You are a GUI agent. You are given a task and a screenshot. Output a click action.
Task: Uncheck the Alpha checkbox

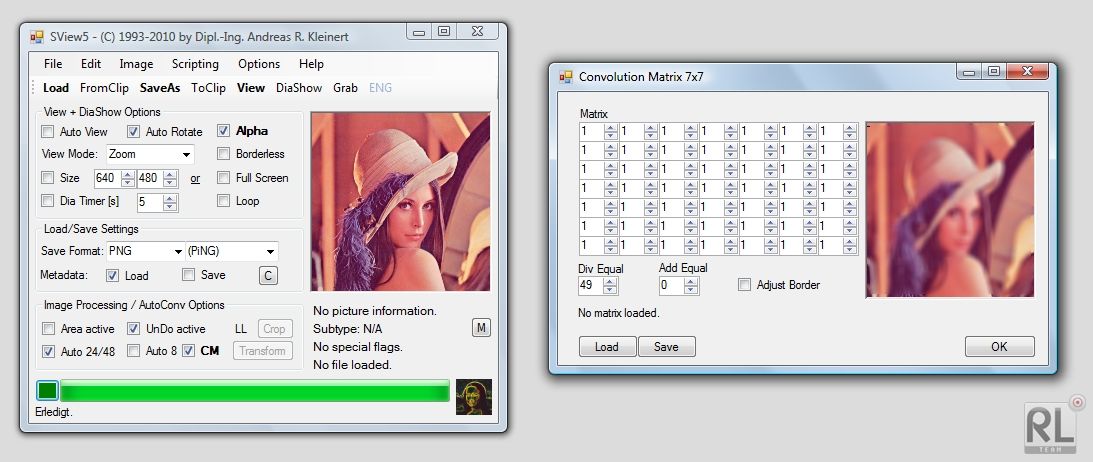click(x=224, y=131)
